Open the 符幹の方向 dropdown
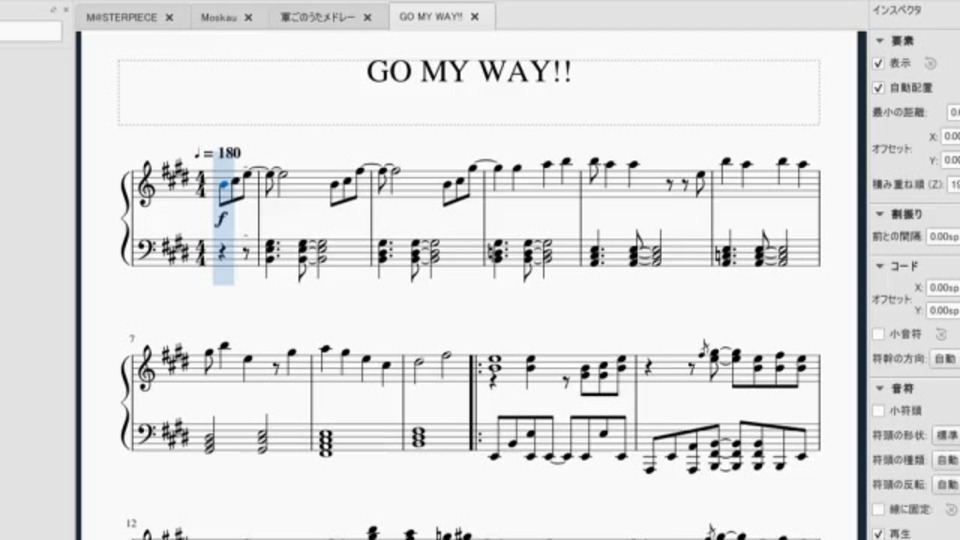This screenshot has height=540, width=960. coord(945,359)
